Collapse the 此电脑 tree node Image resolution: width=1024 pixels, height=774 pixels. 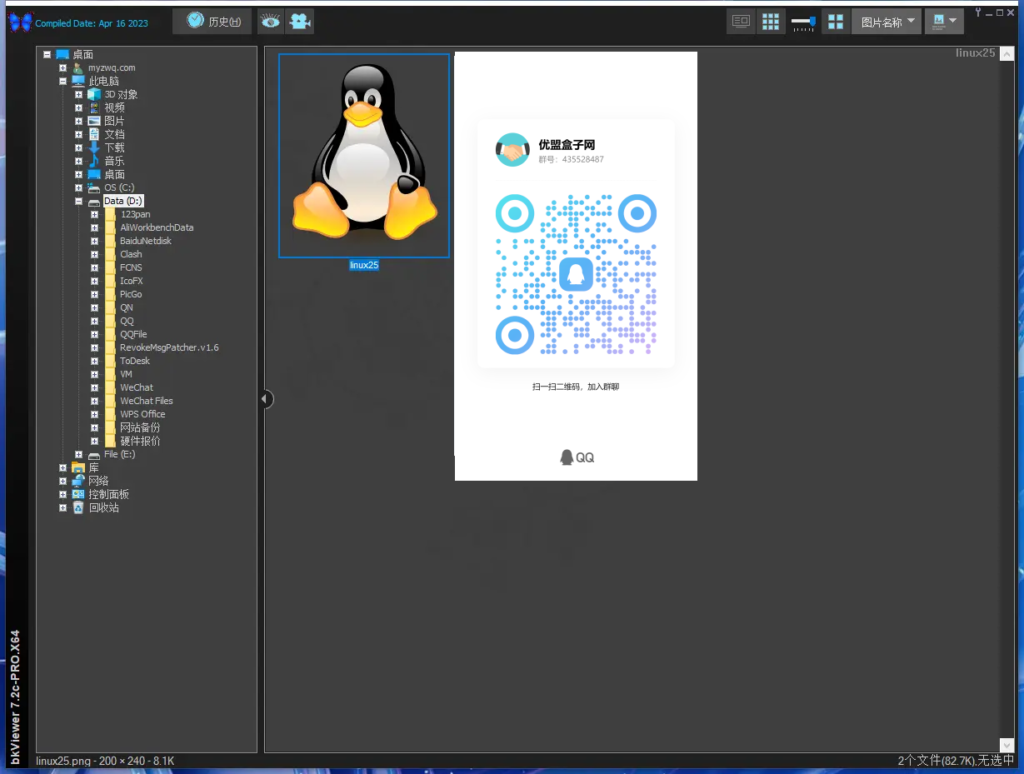(63, 81)
